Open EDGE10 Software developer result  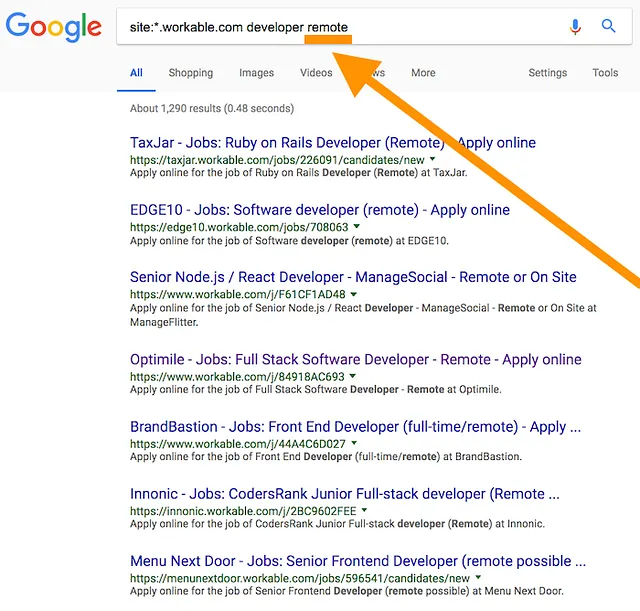[x=320, y=210]
